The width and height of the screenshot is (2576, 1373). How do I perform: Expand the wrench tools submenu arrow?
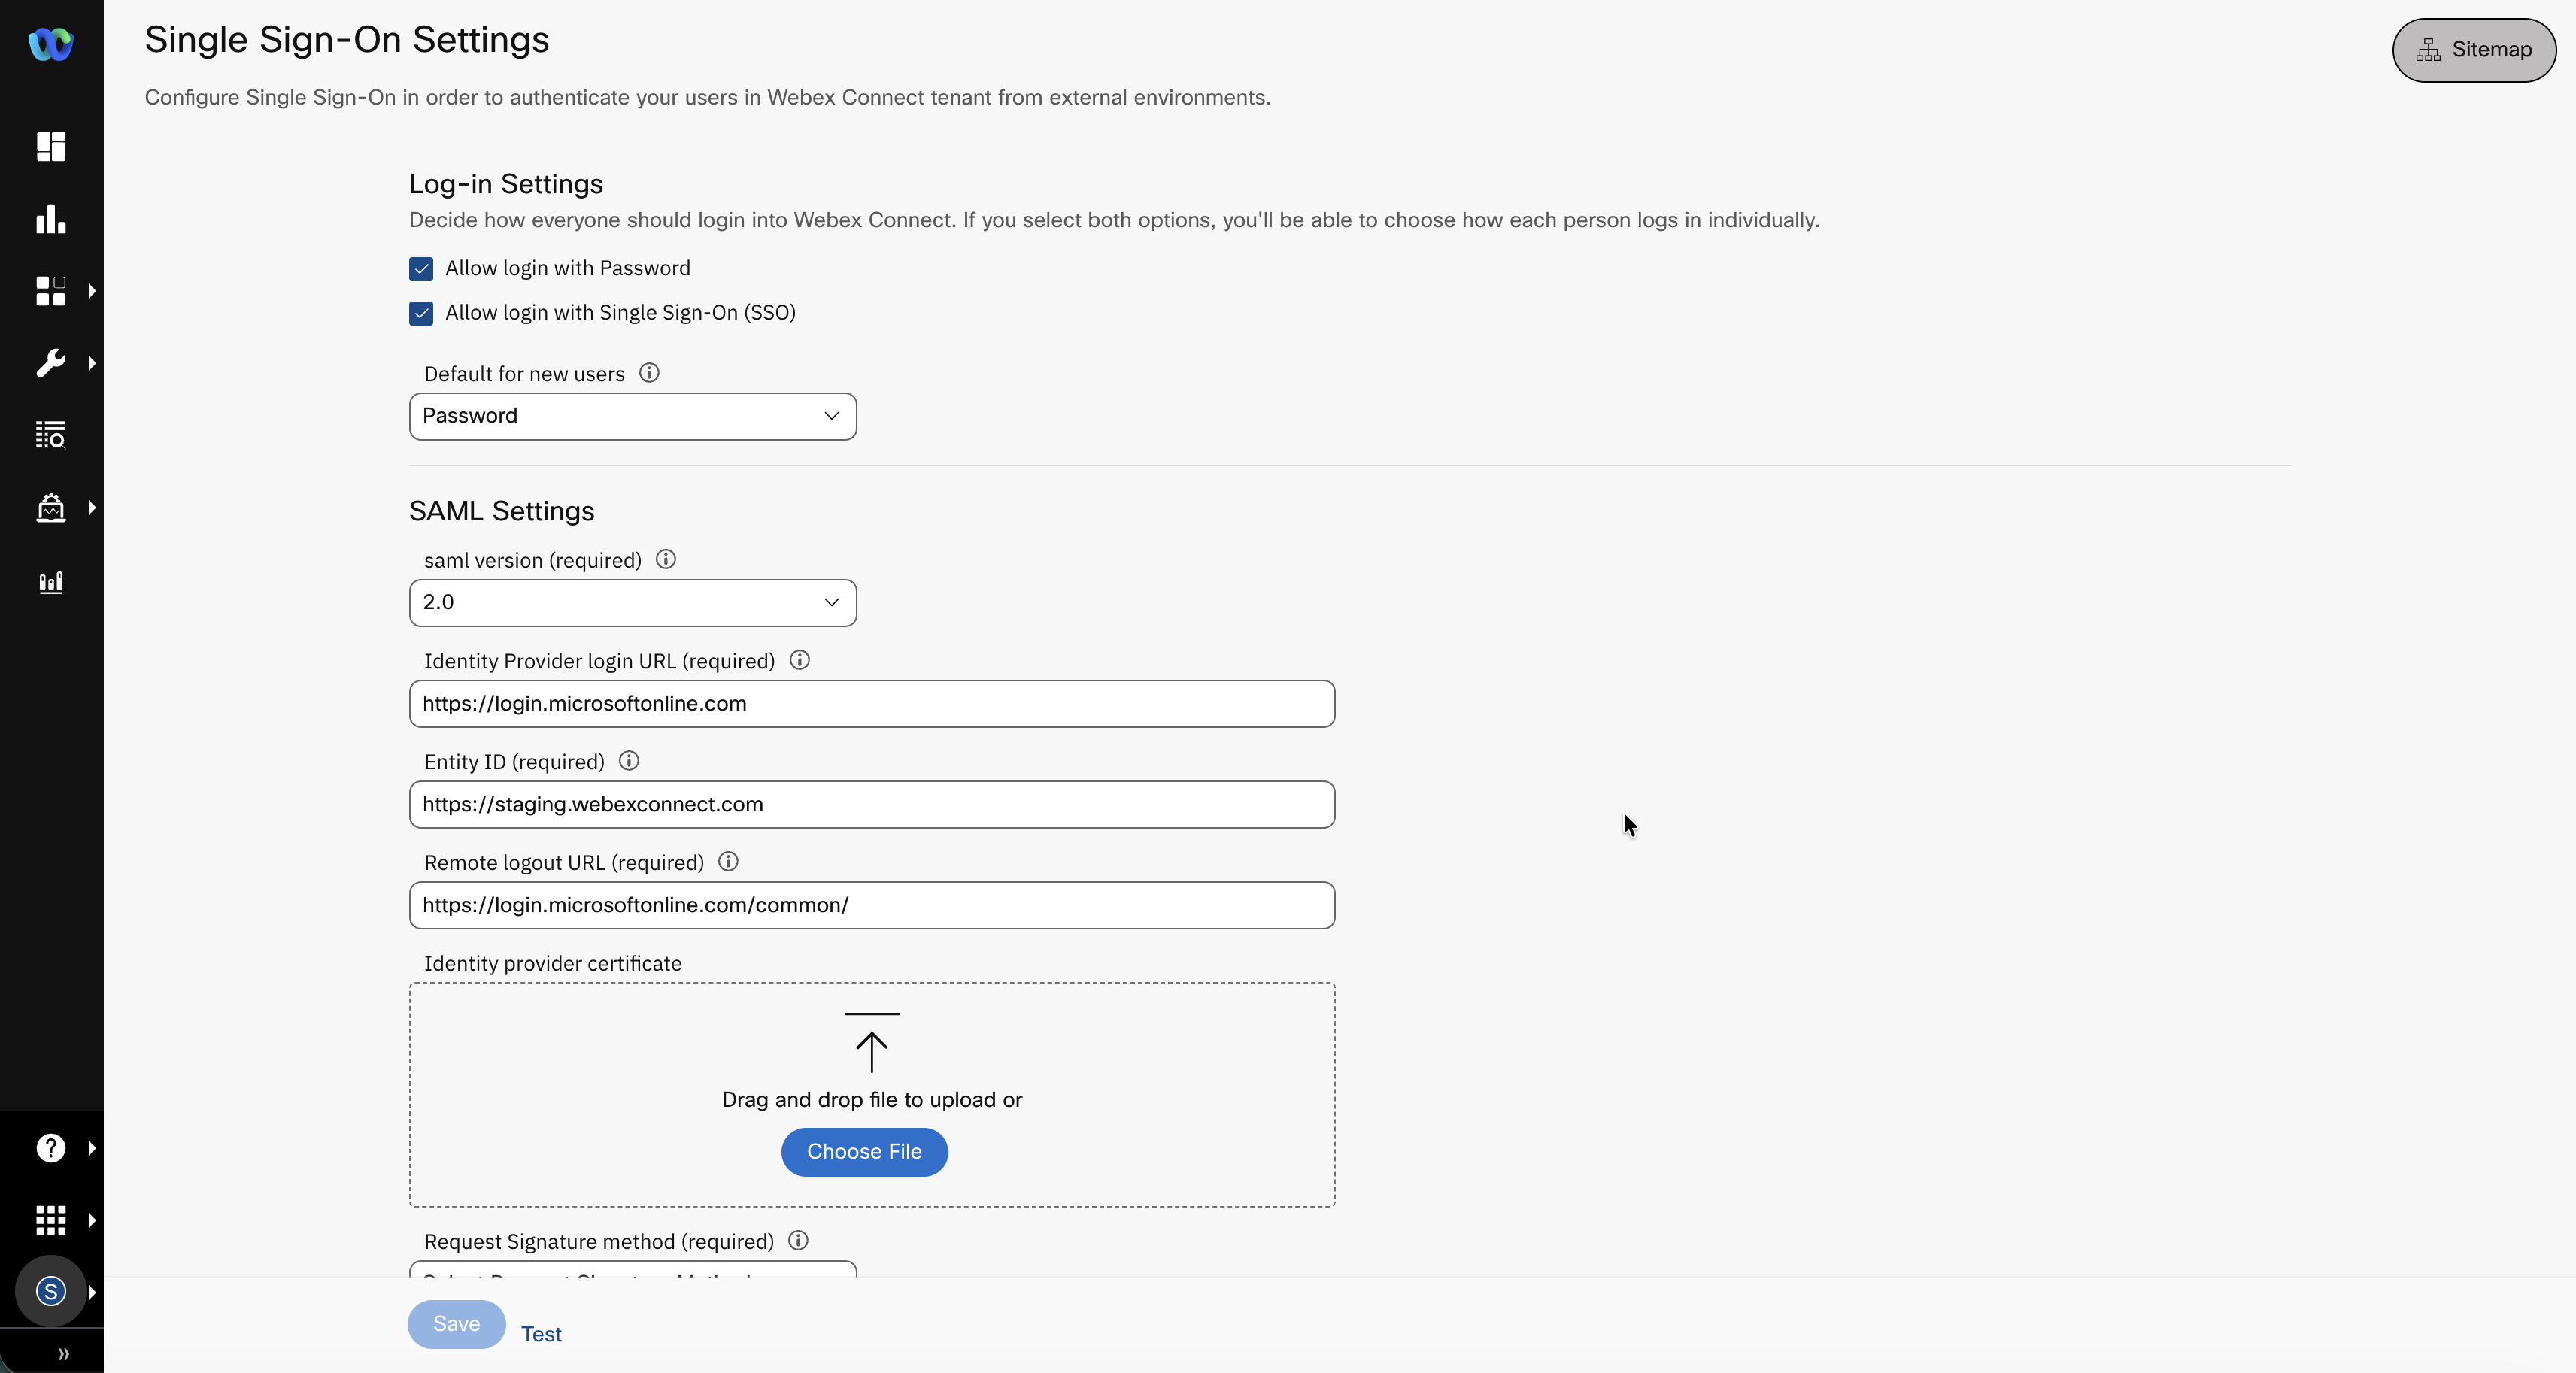92,363
